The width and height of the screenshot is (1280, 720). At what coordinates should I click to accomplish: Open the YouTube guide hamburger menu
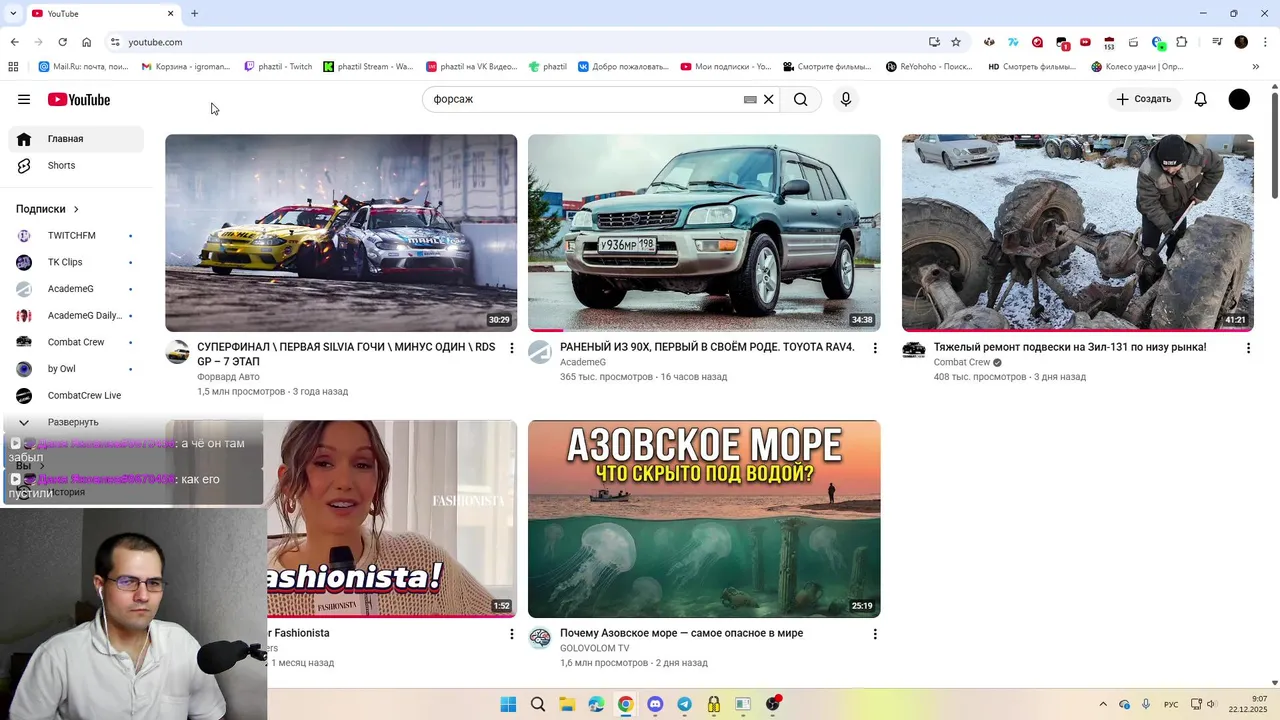tap(24, 99)
